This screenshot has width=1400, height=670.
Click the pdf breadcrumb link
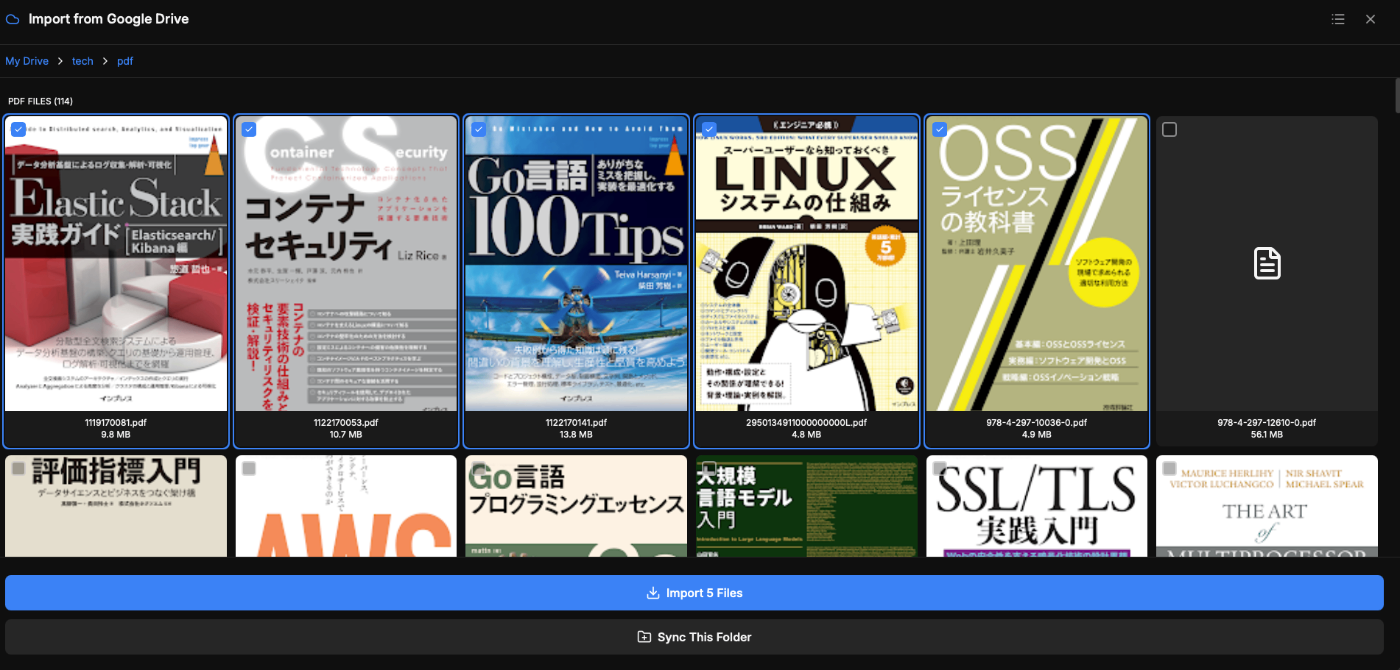[124, 61]
